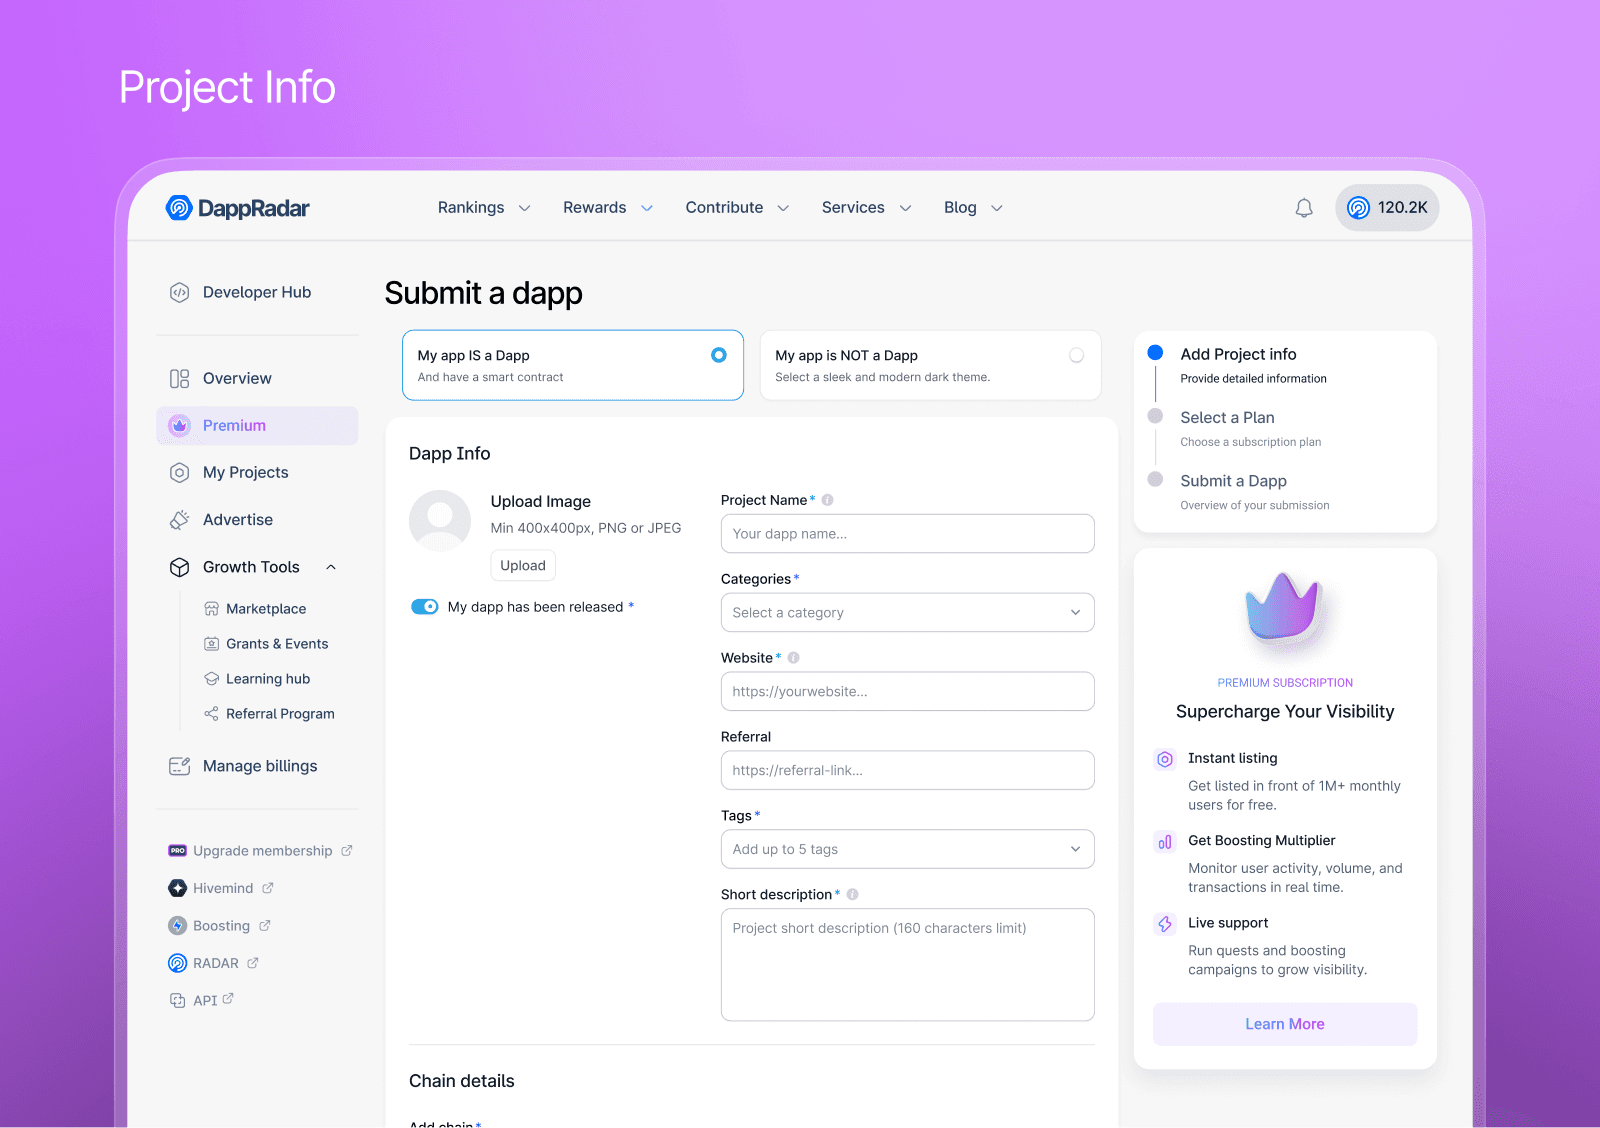This screenshot has height=1128, width=1600.
Task: Open the Contribute menu
Action: [x=738, y=208]
